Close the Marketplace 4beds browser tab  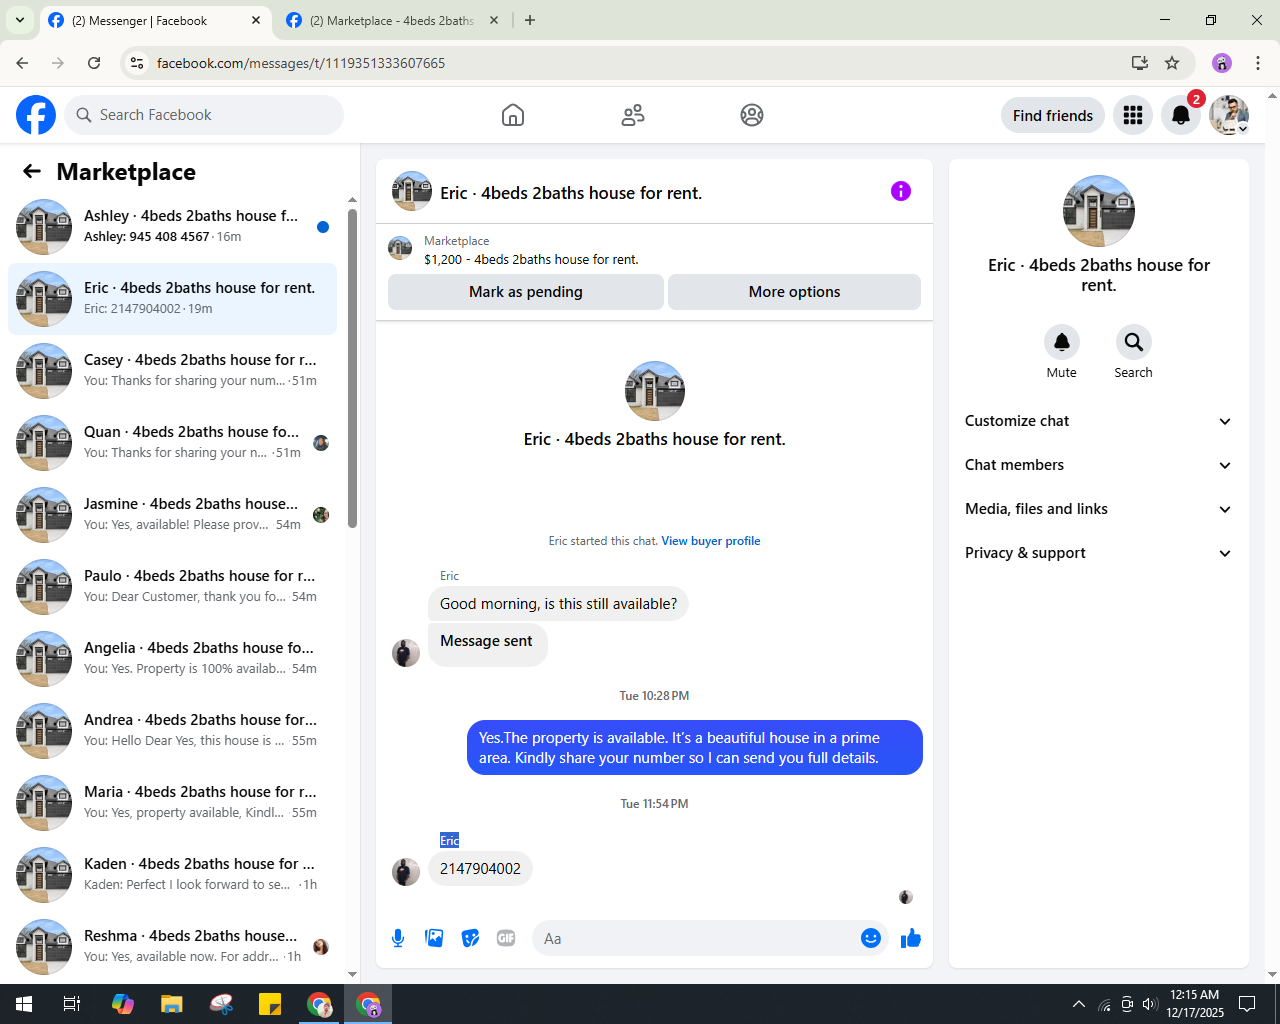click(494, 20)
